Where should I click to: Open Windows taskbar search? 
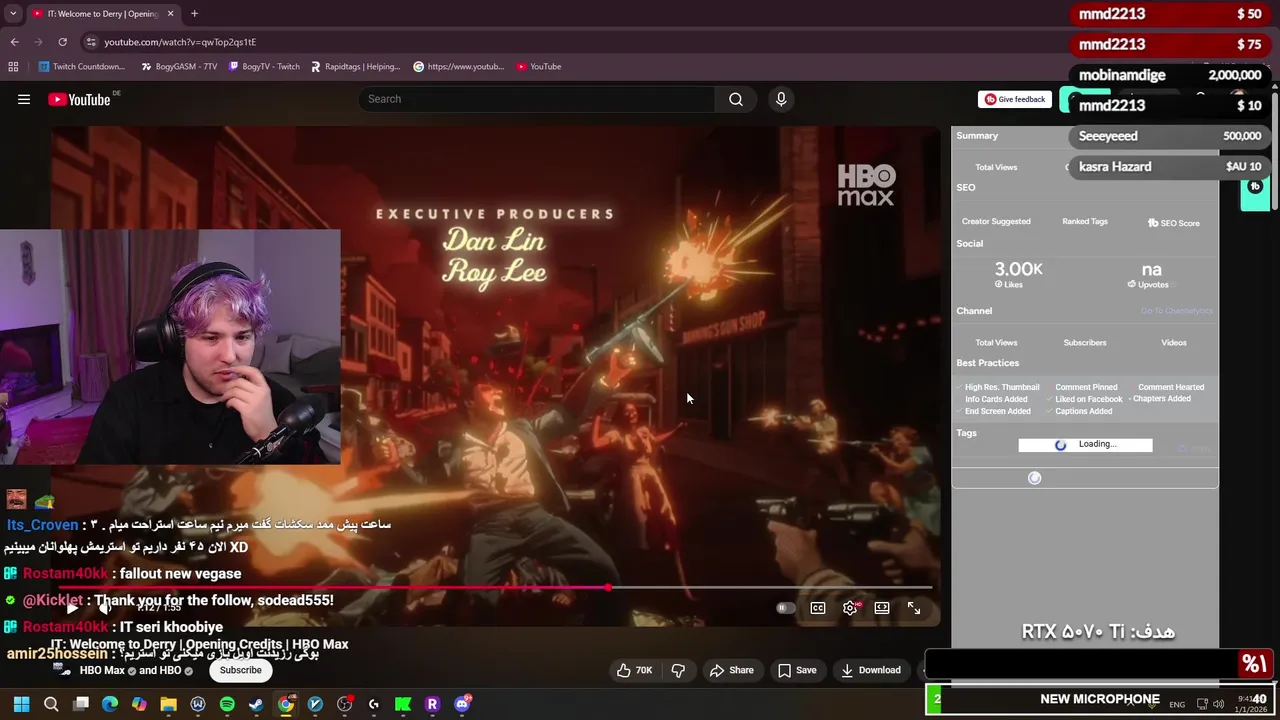[51, 704]
